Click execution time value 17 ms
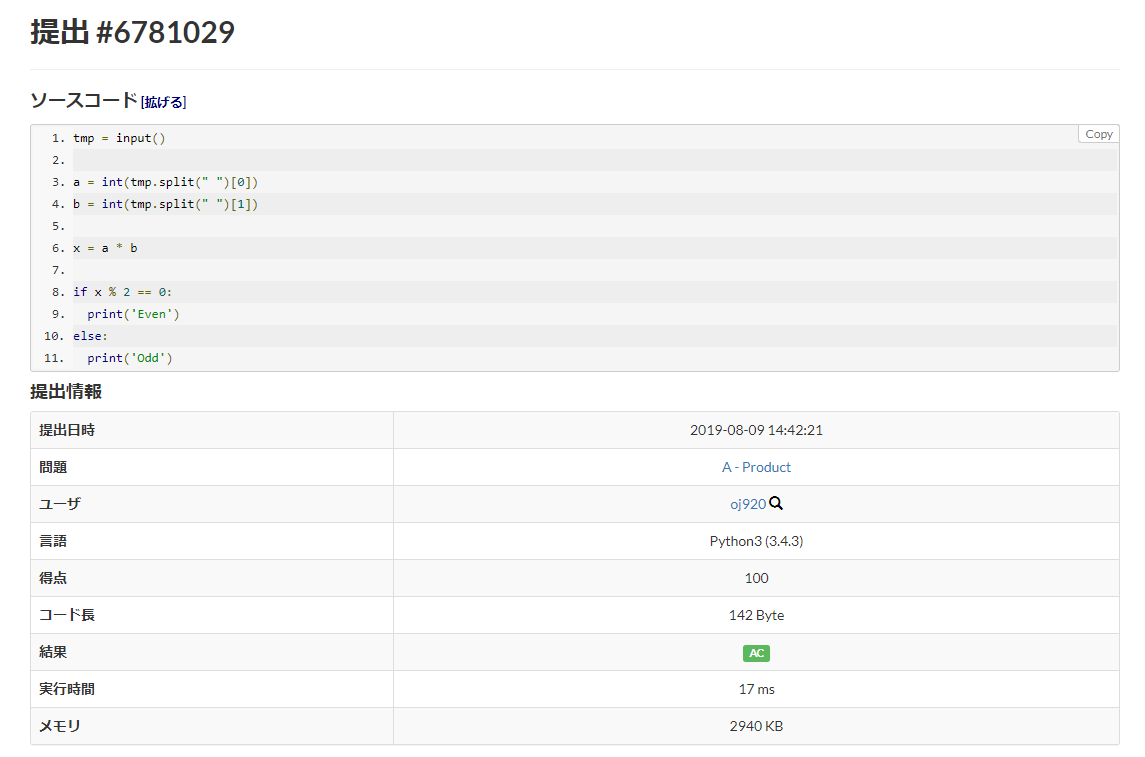The image size is (1145, 757). (756, 689)
